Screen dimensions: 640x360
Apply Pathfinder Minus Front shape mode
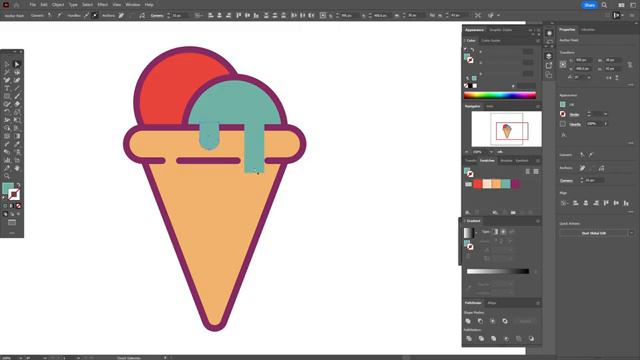(480, 321)
